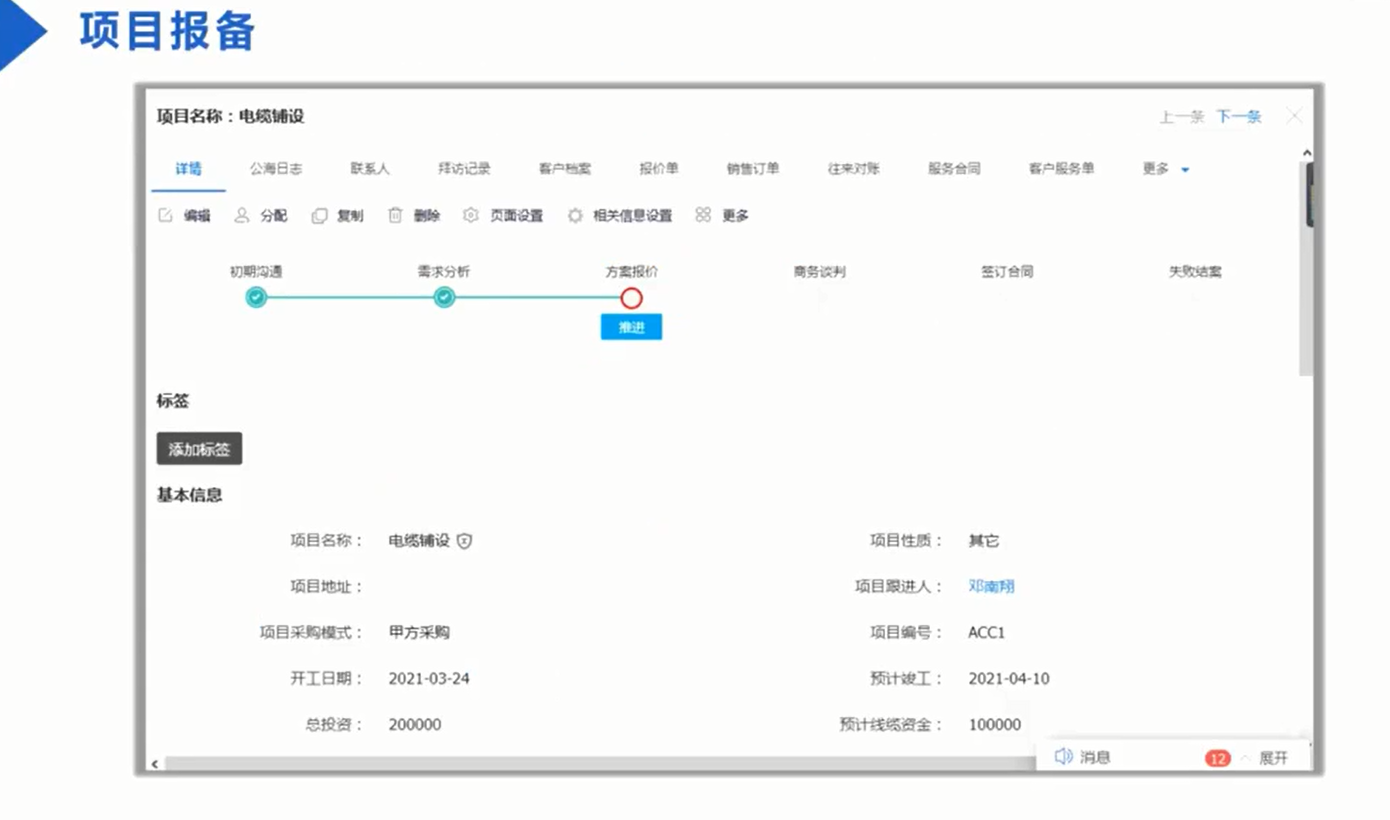1390x820 pixels.
Task: Expand the 更多 tabs dropdown arrow
Action: pyautogui.click(x=1185, y=170)
